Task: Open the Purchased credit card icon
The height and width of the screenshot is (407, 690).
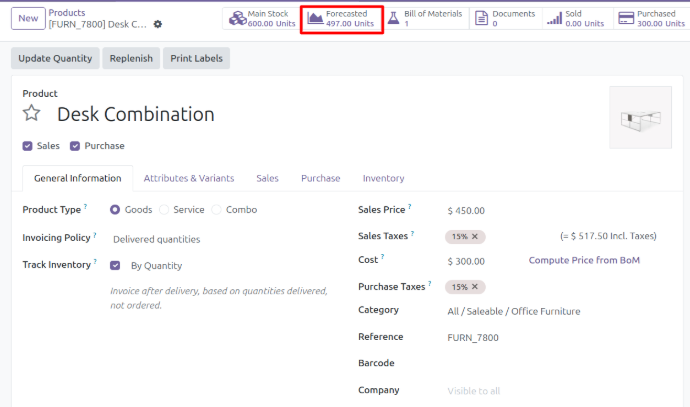Action: tap(626, 18)
